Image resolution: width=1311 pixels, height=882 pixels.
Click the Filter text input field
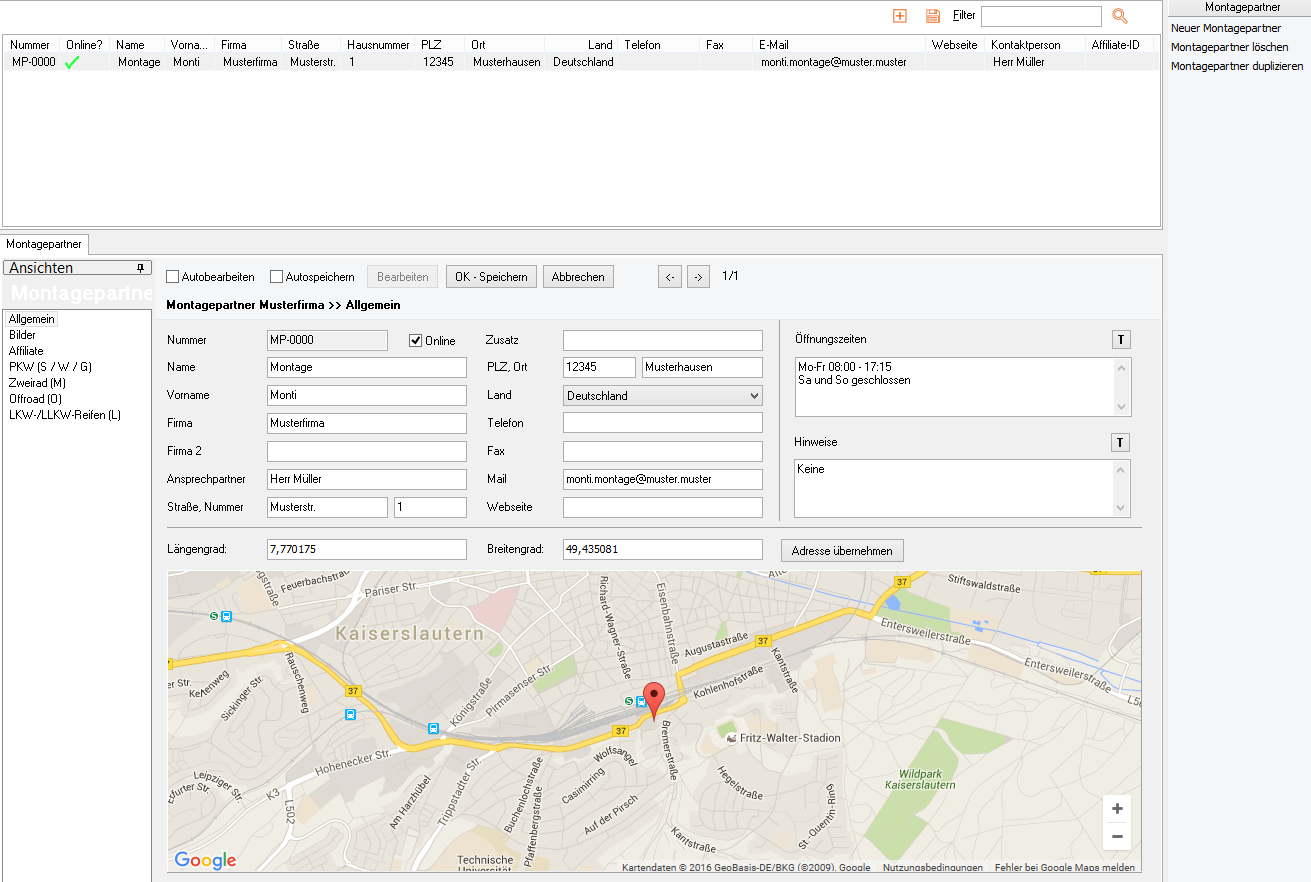coord(1040,16)
